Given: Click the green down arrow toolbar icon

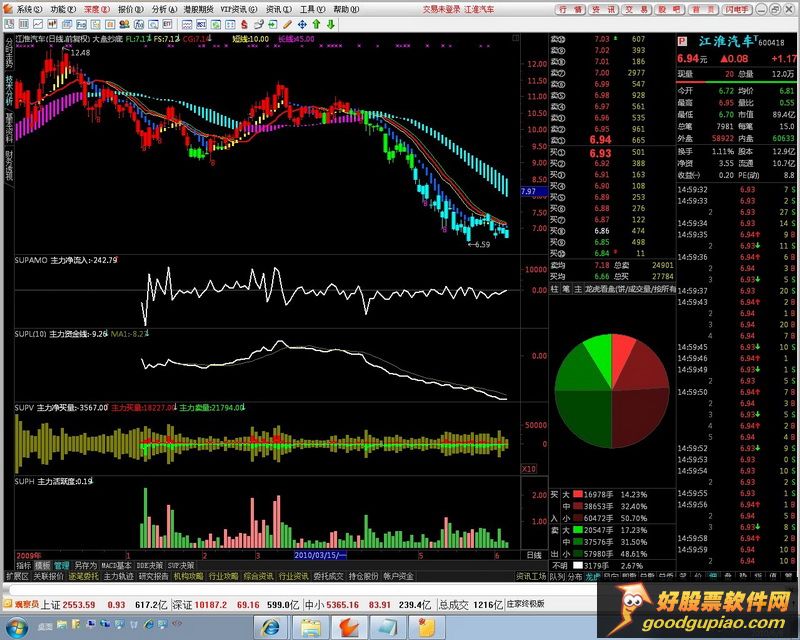Looking at the screenshot, I should pyautogui.click(x=331, y=24).
